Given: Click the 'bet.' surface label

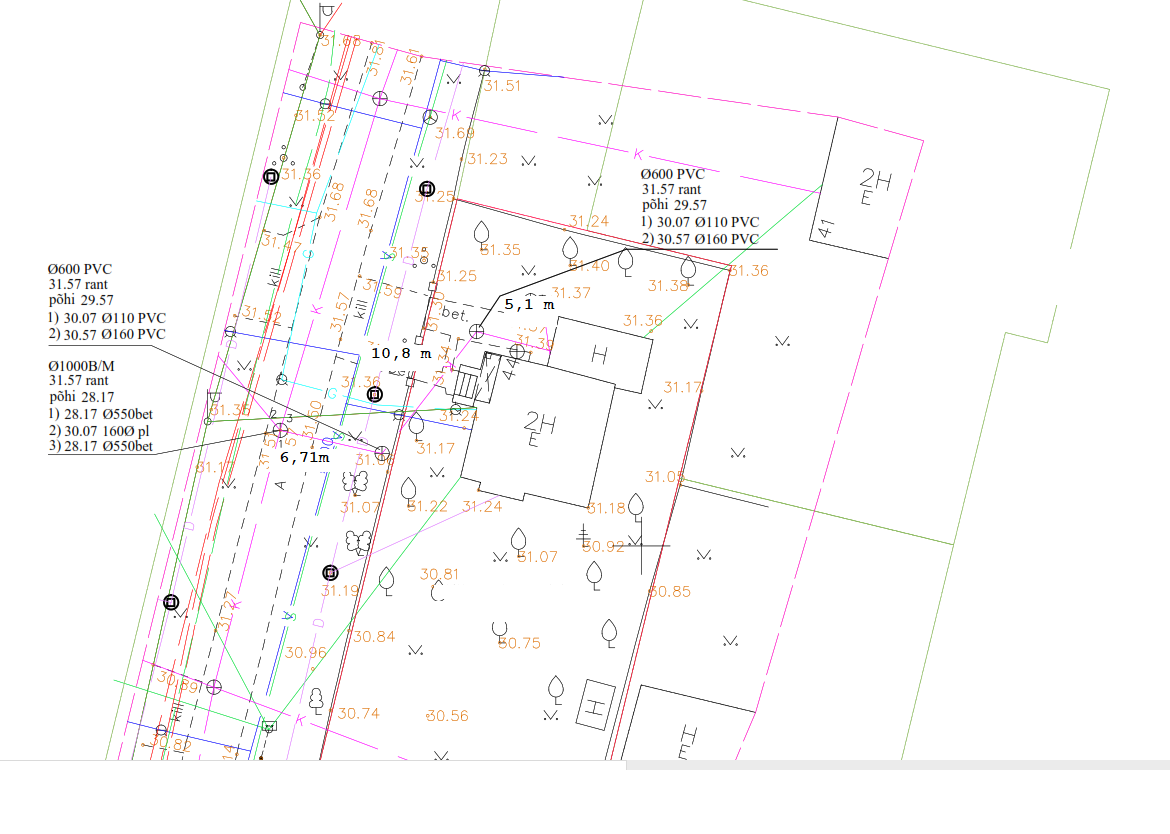Looking at the screenshot, I should 456,314.
